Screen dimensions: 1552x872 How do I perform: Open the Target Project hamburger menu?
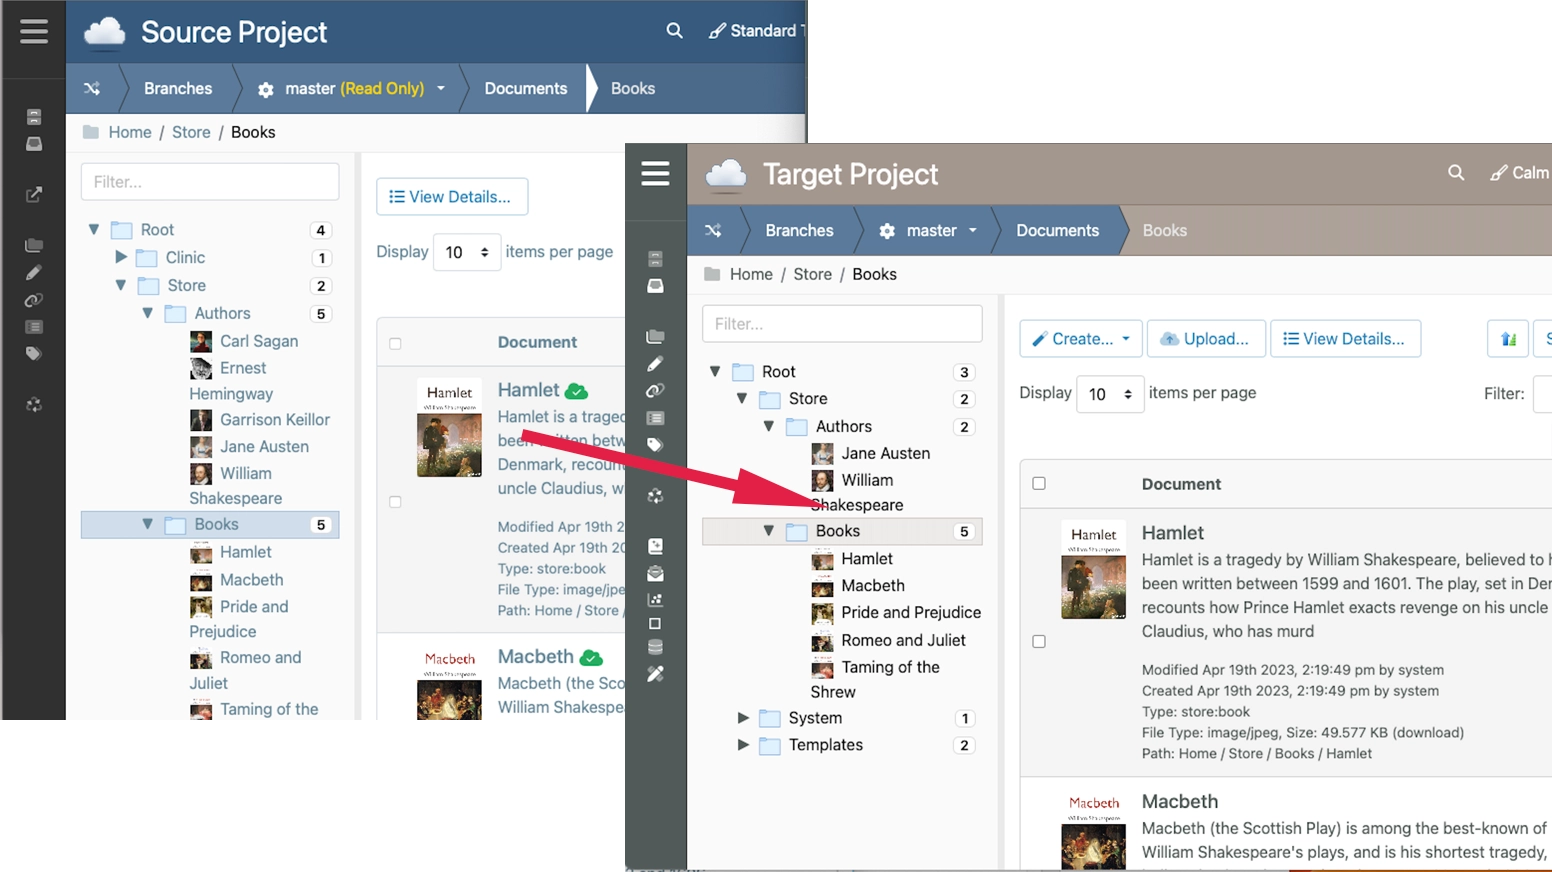point(655,174)
